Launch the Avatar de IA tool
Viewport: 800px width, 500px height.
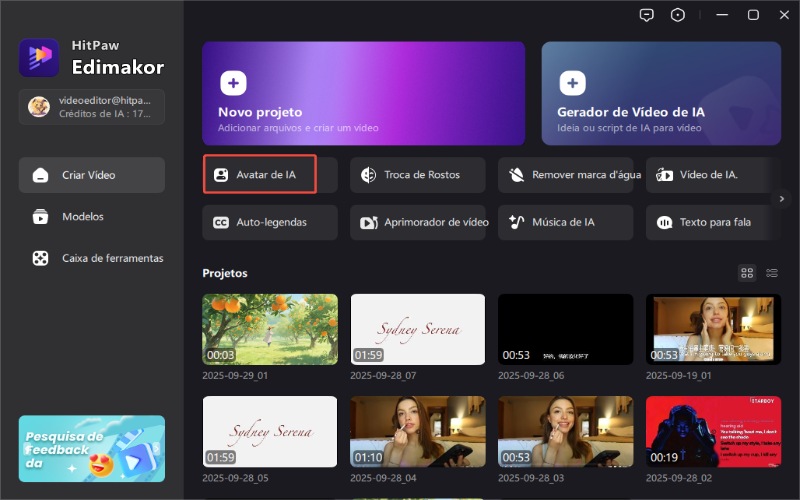260,174
